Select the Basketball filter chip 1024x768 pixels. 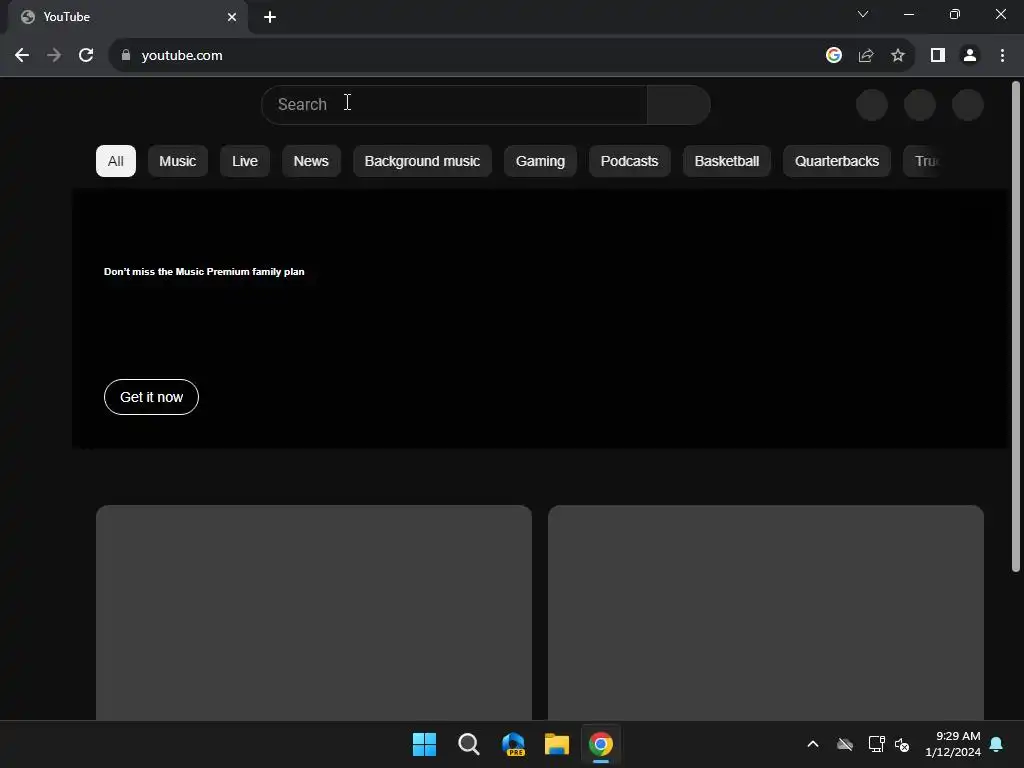[x=727, y=161]
